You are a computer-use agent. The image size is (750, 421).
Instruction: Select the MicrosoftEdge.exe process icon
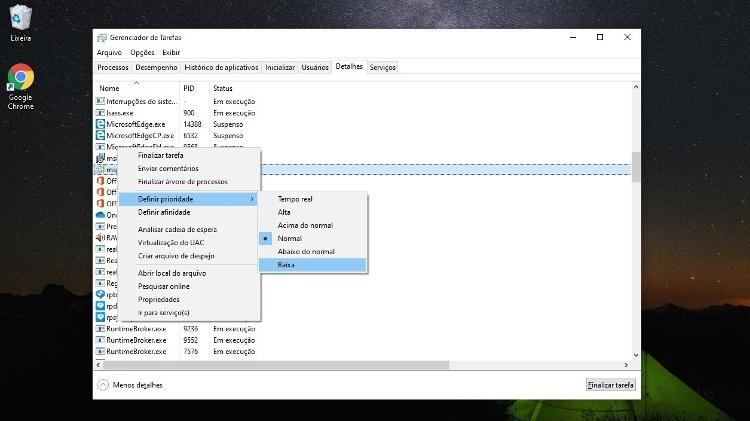(100, 124)
